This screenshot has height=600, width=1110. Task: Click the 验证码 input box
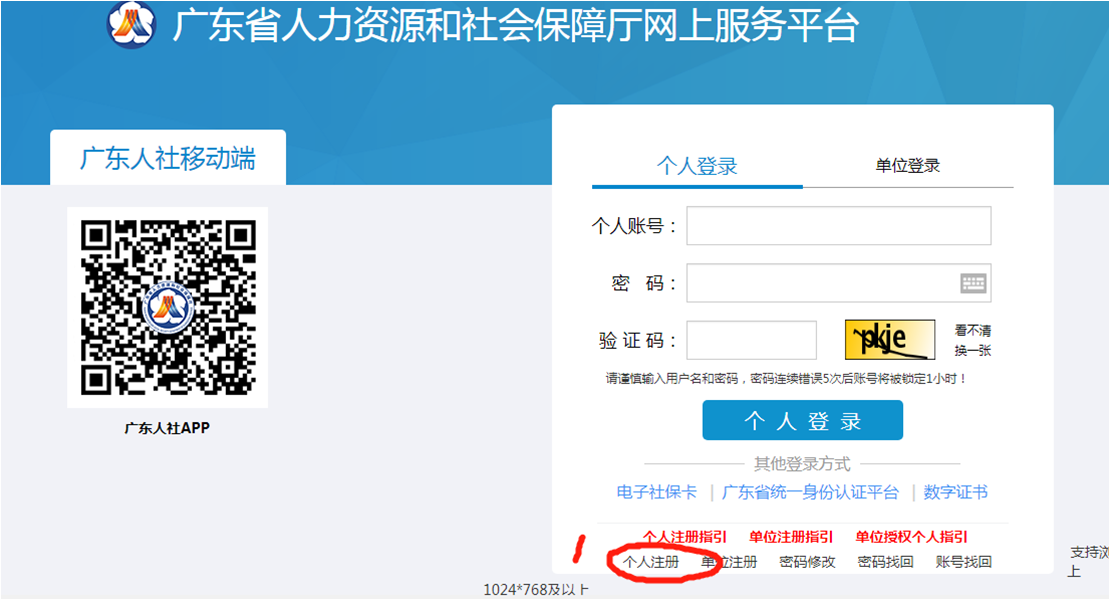pyautogui.click(x=751, y=340)
